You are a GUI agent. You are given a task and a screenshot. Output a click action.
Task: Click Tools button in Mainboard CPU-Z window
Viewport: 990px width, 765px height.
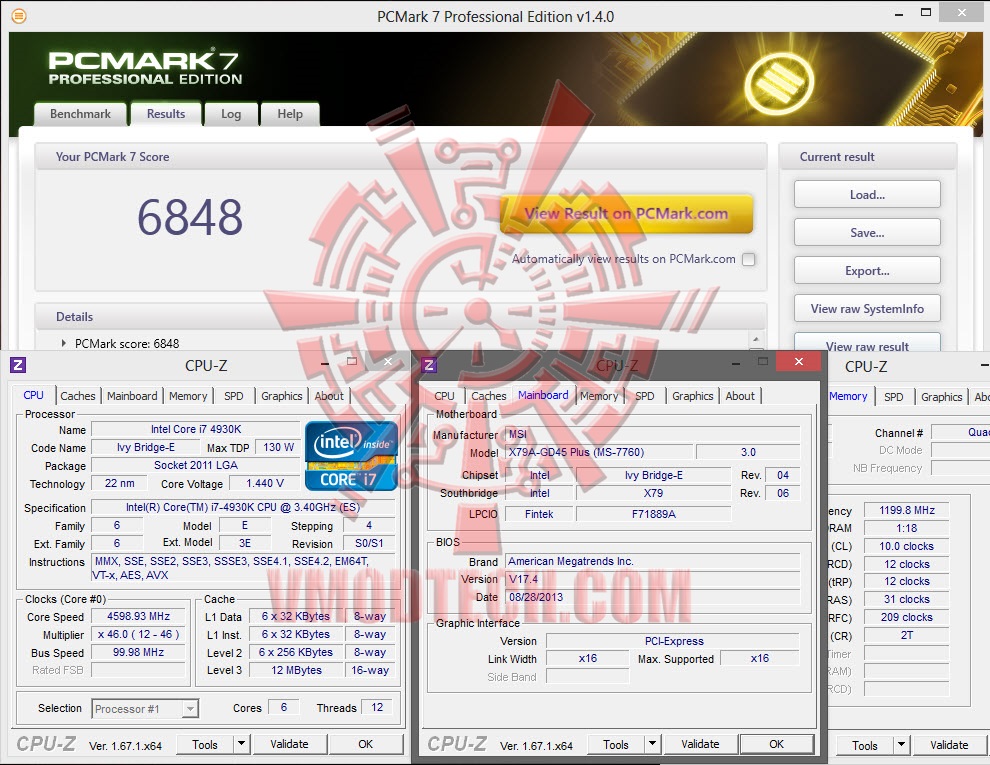point(616,744)
